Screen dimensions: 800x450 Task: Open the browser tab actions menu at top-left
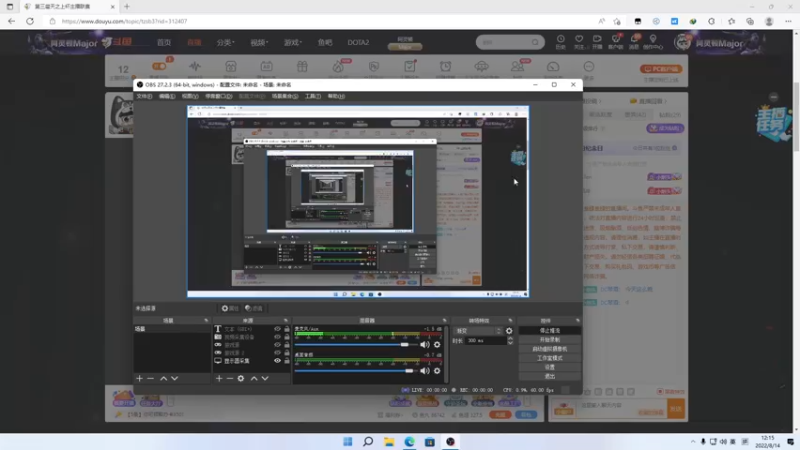pos(10,7)
